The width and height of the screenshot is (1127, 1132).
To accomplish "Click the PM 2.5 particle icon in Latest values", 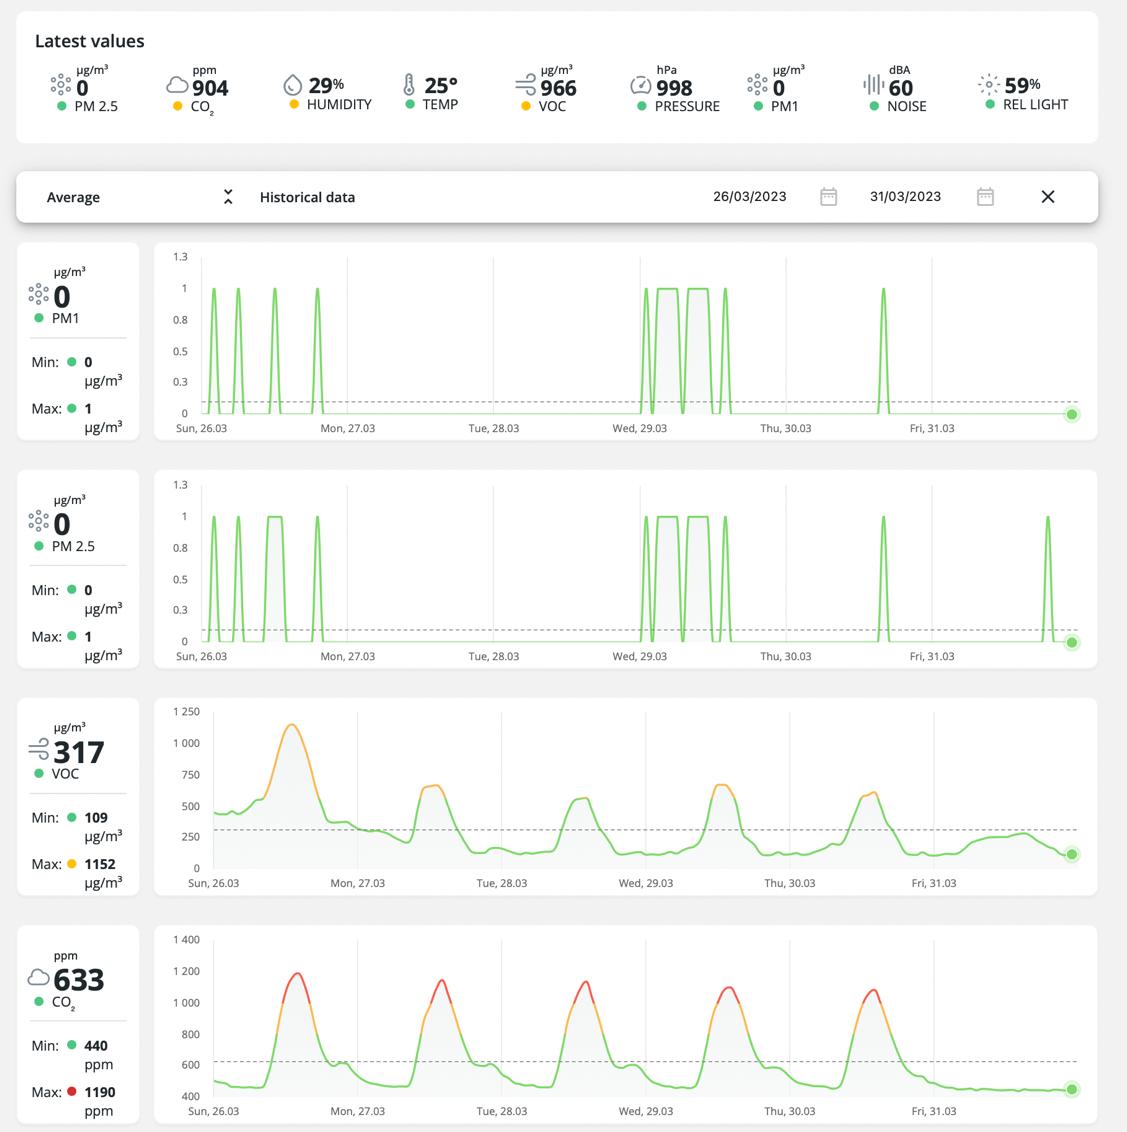I will 61,84.
